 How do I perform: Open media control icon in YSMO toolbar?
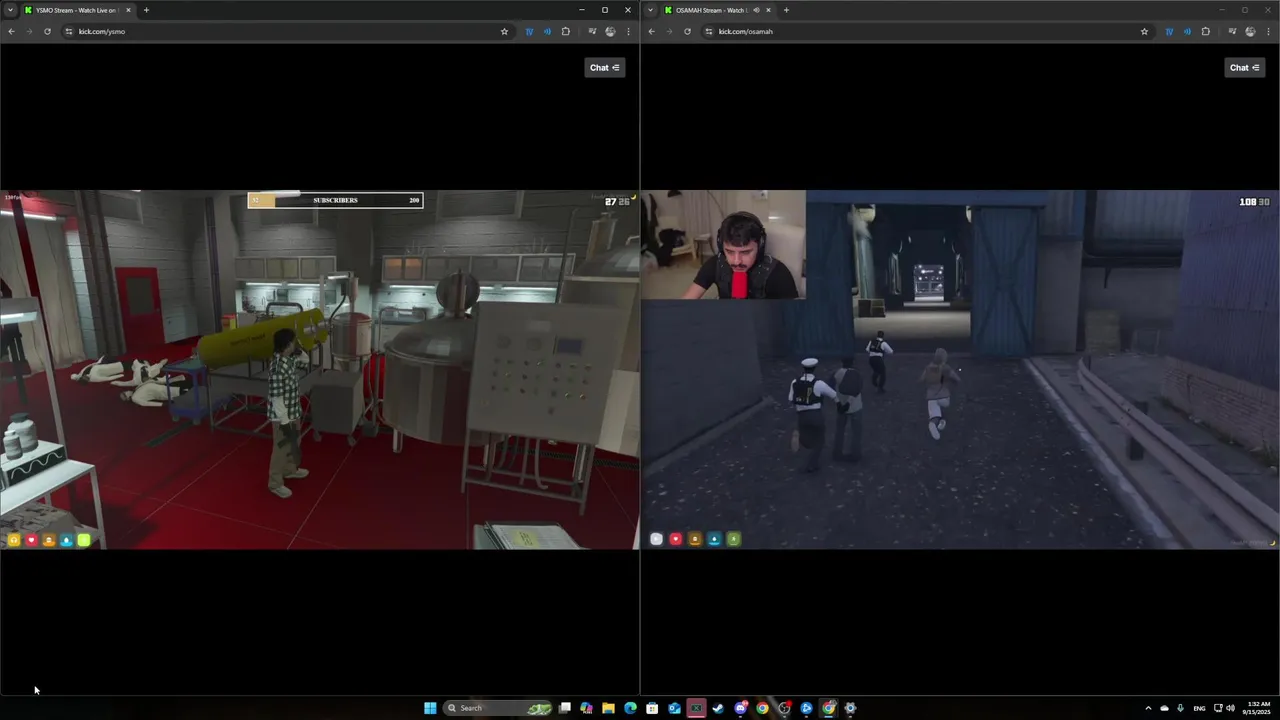(x=592, y=31)
